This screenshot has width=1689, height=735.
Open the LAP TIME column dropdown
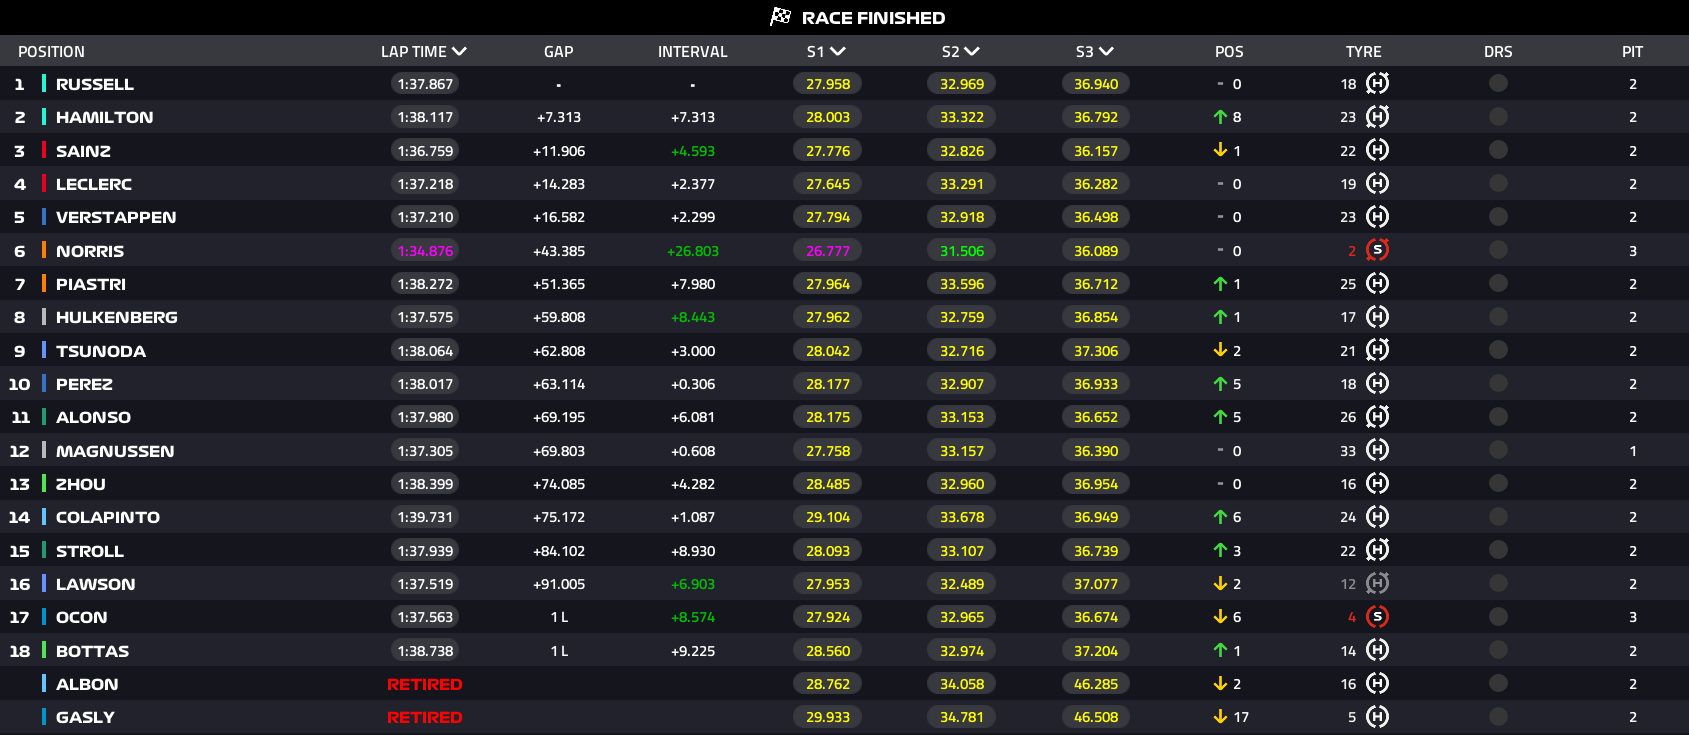coord(459,51)
